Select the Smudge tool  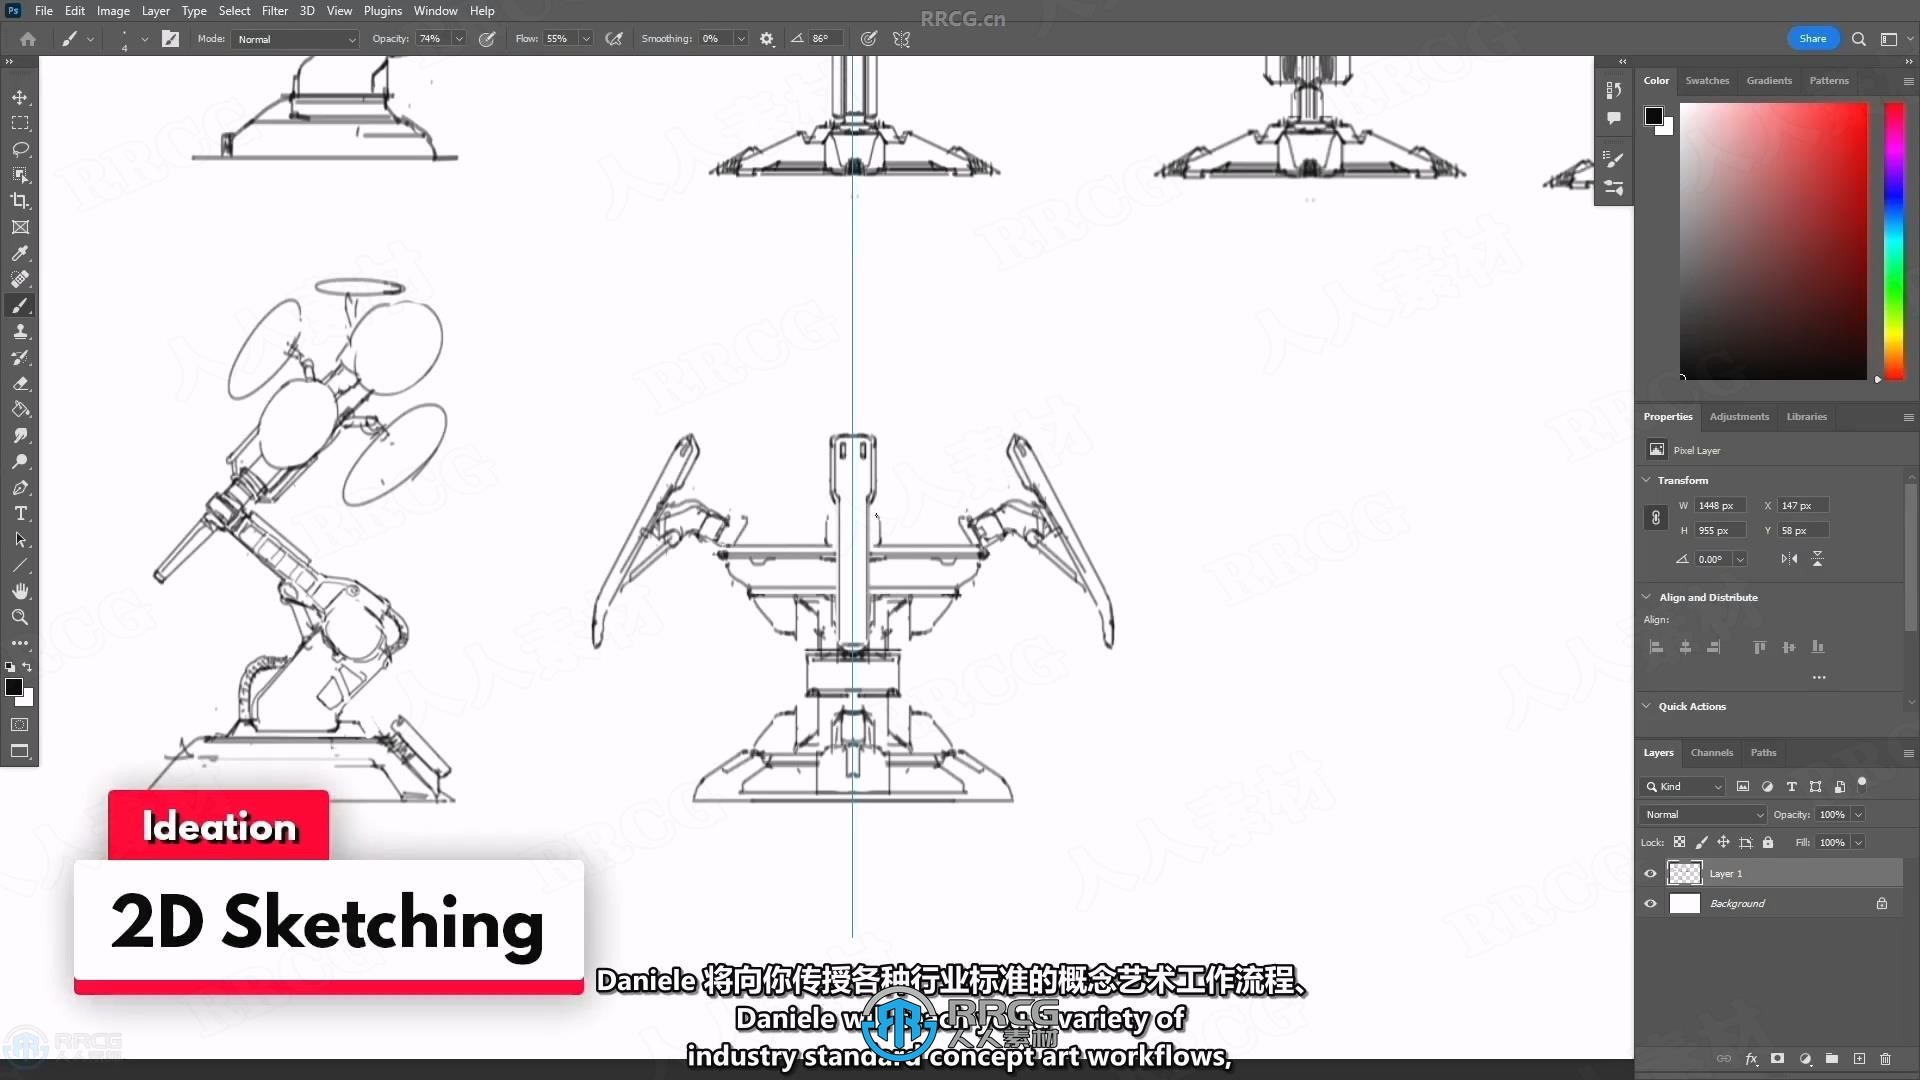20,435
